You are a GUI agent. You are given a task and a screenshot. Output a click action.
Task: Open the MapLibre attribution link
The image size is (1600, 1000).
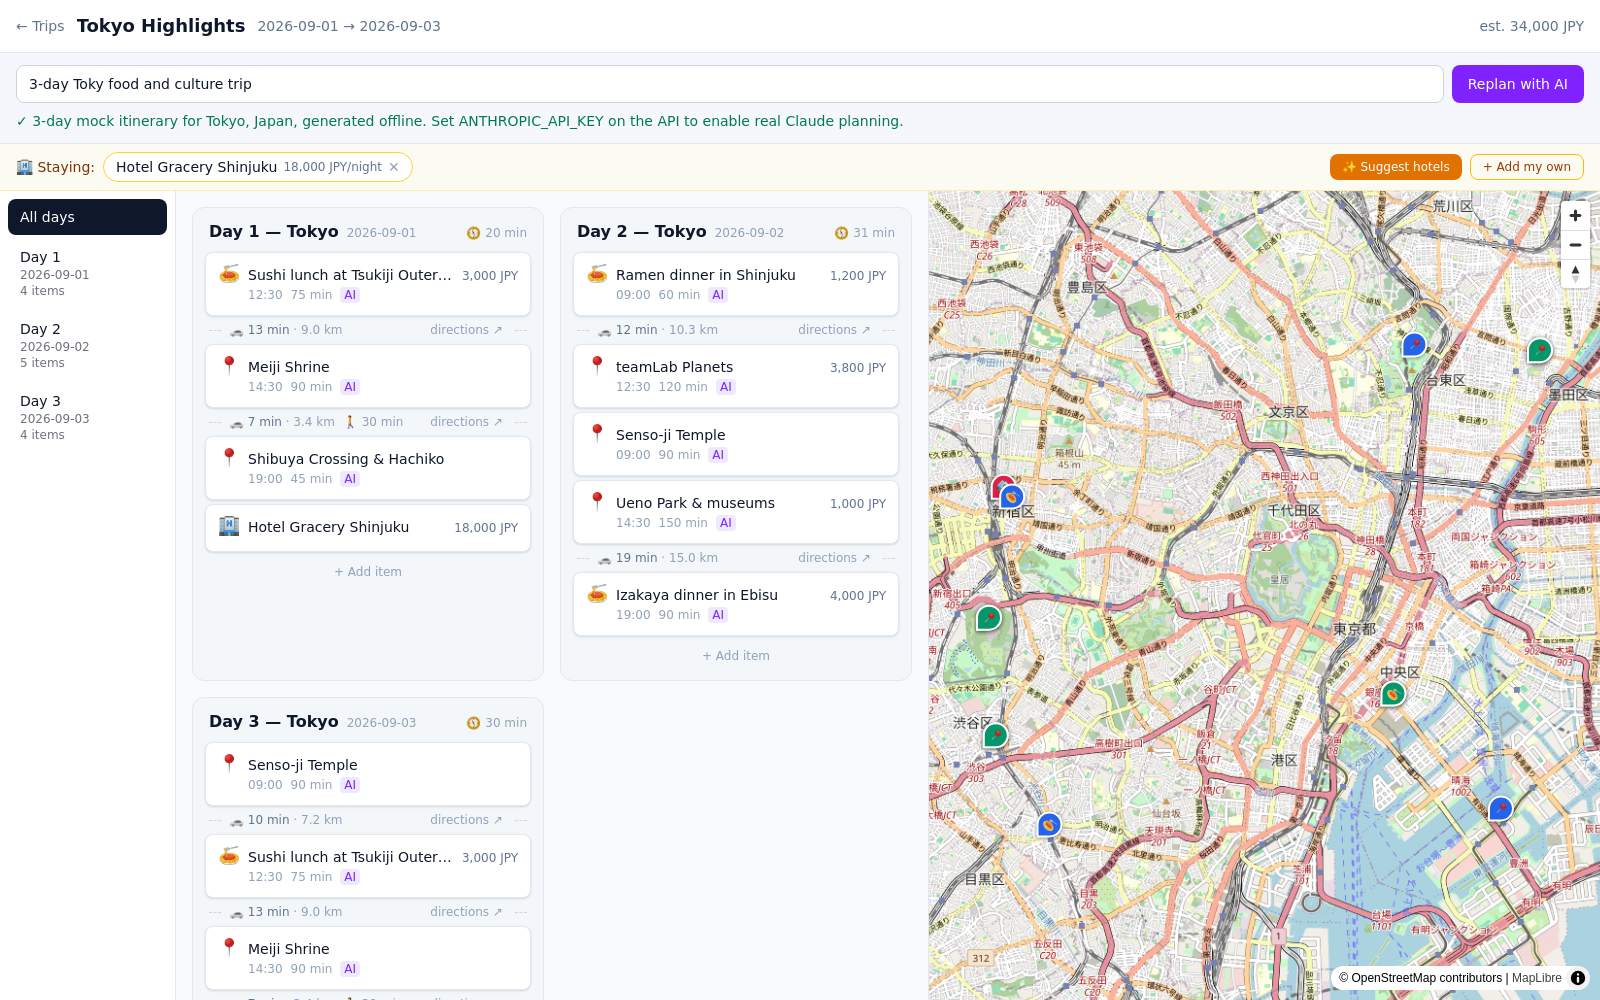tap(1537, 978)
